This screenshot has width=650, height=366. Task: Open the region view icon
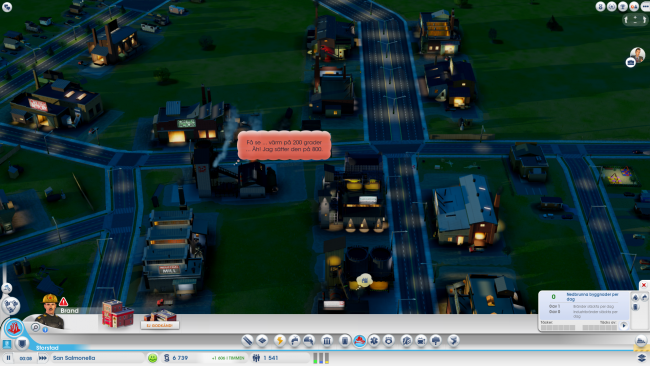[11, 306]
